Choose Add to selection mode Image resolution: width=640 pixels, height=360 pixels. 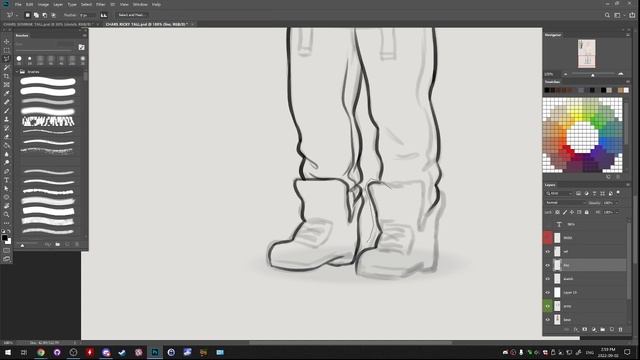pos(36,15)
